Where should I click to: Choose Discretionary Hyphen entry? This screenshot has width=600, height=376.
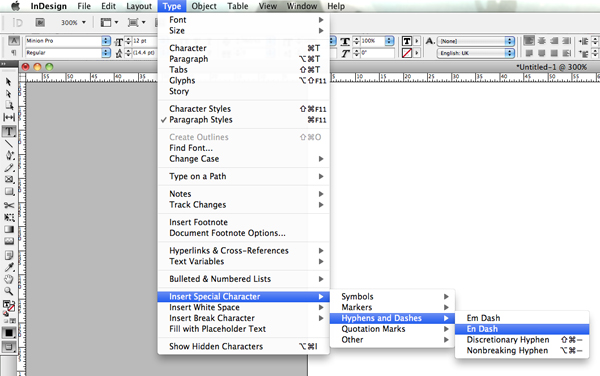click(x=522, y=340)
